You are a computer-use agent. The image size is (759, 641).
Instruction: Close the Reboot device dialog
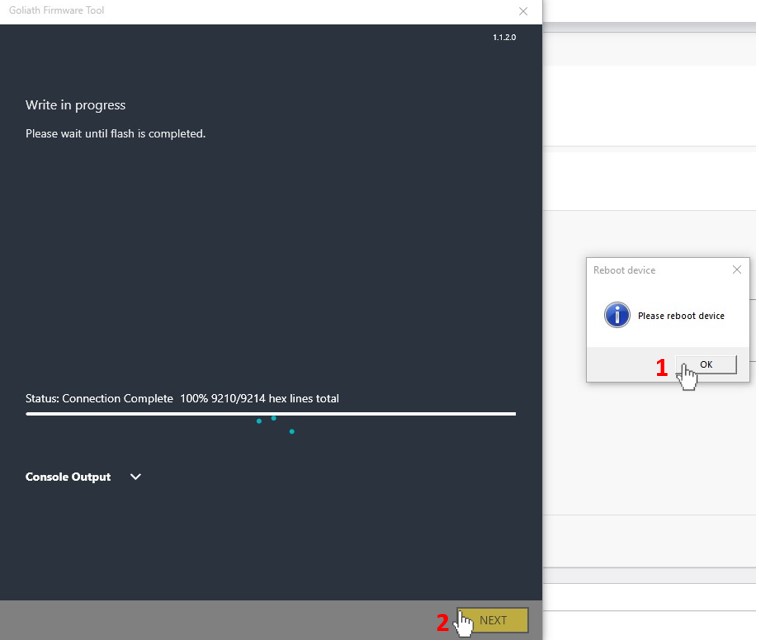[737, 270]
